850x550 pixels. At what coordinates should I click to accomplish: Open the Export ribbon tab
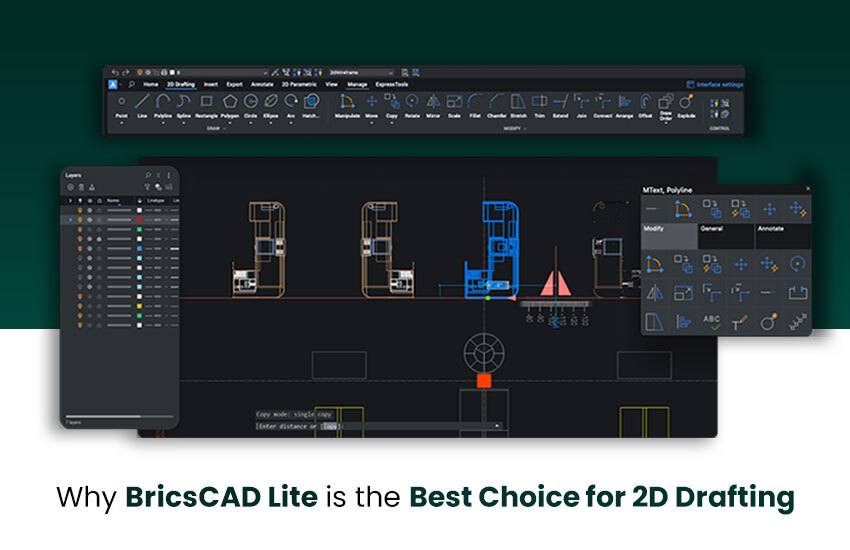point(234,85)
